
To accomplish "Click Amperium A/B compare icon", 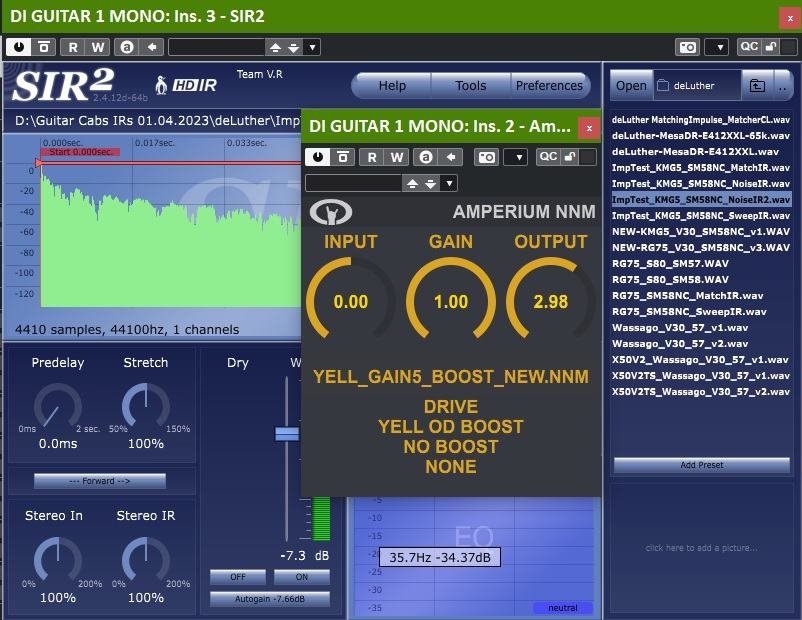I will click(x=426, y=157).
